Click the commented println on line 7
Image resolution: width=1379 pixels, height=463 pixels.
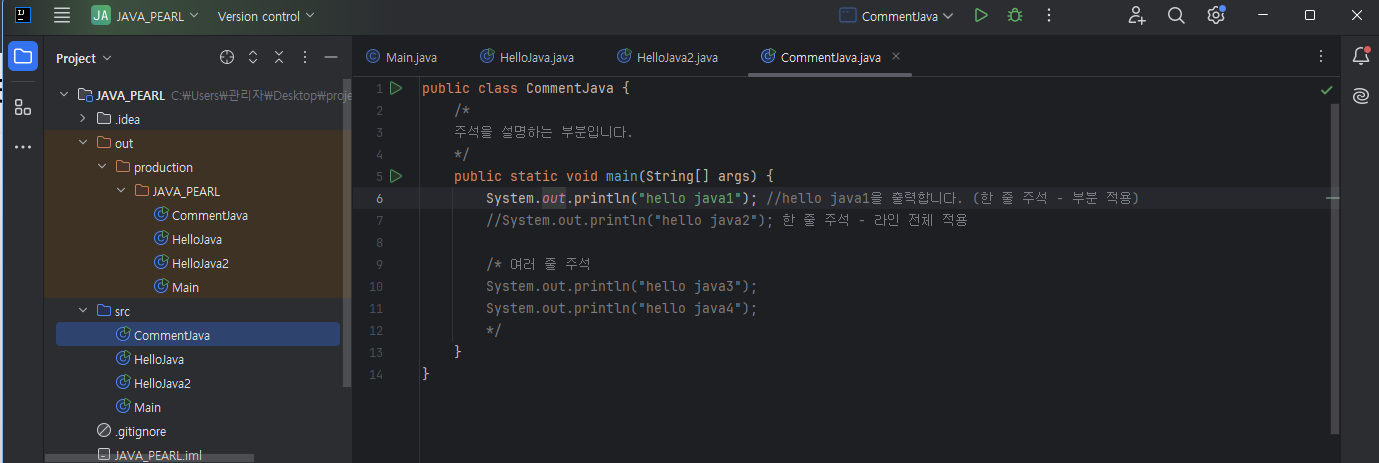(x=630, y=220)
